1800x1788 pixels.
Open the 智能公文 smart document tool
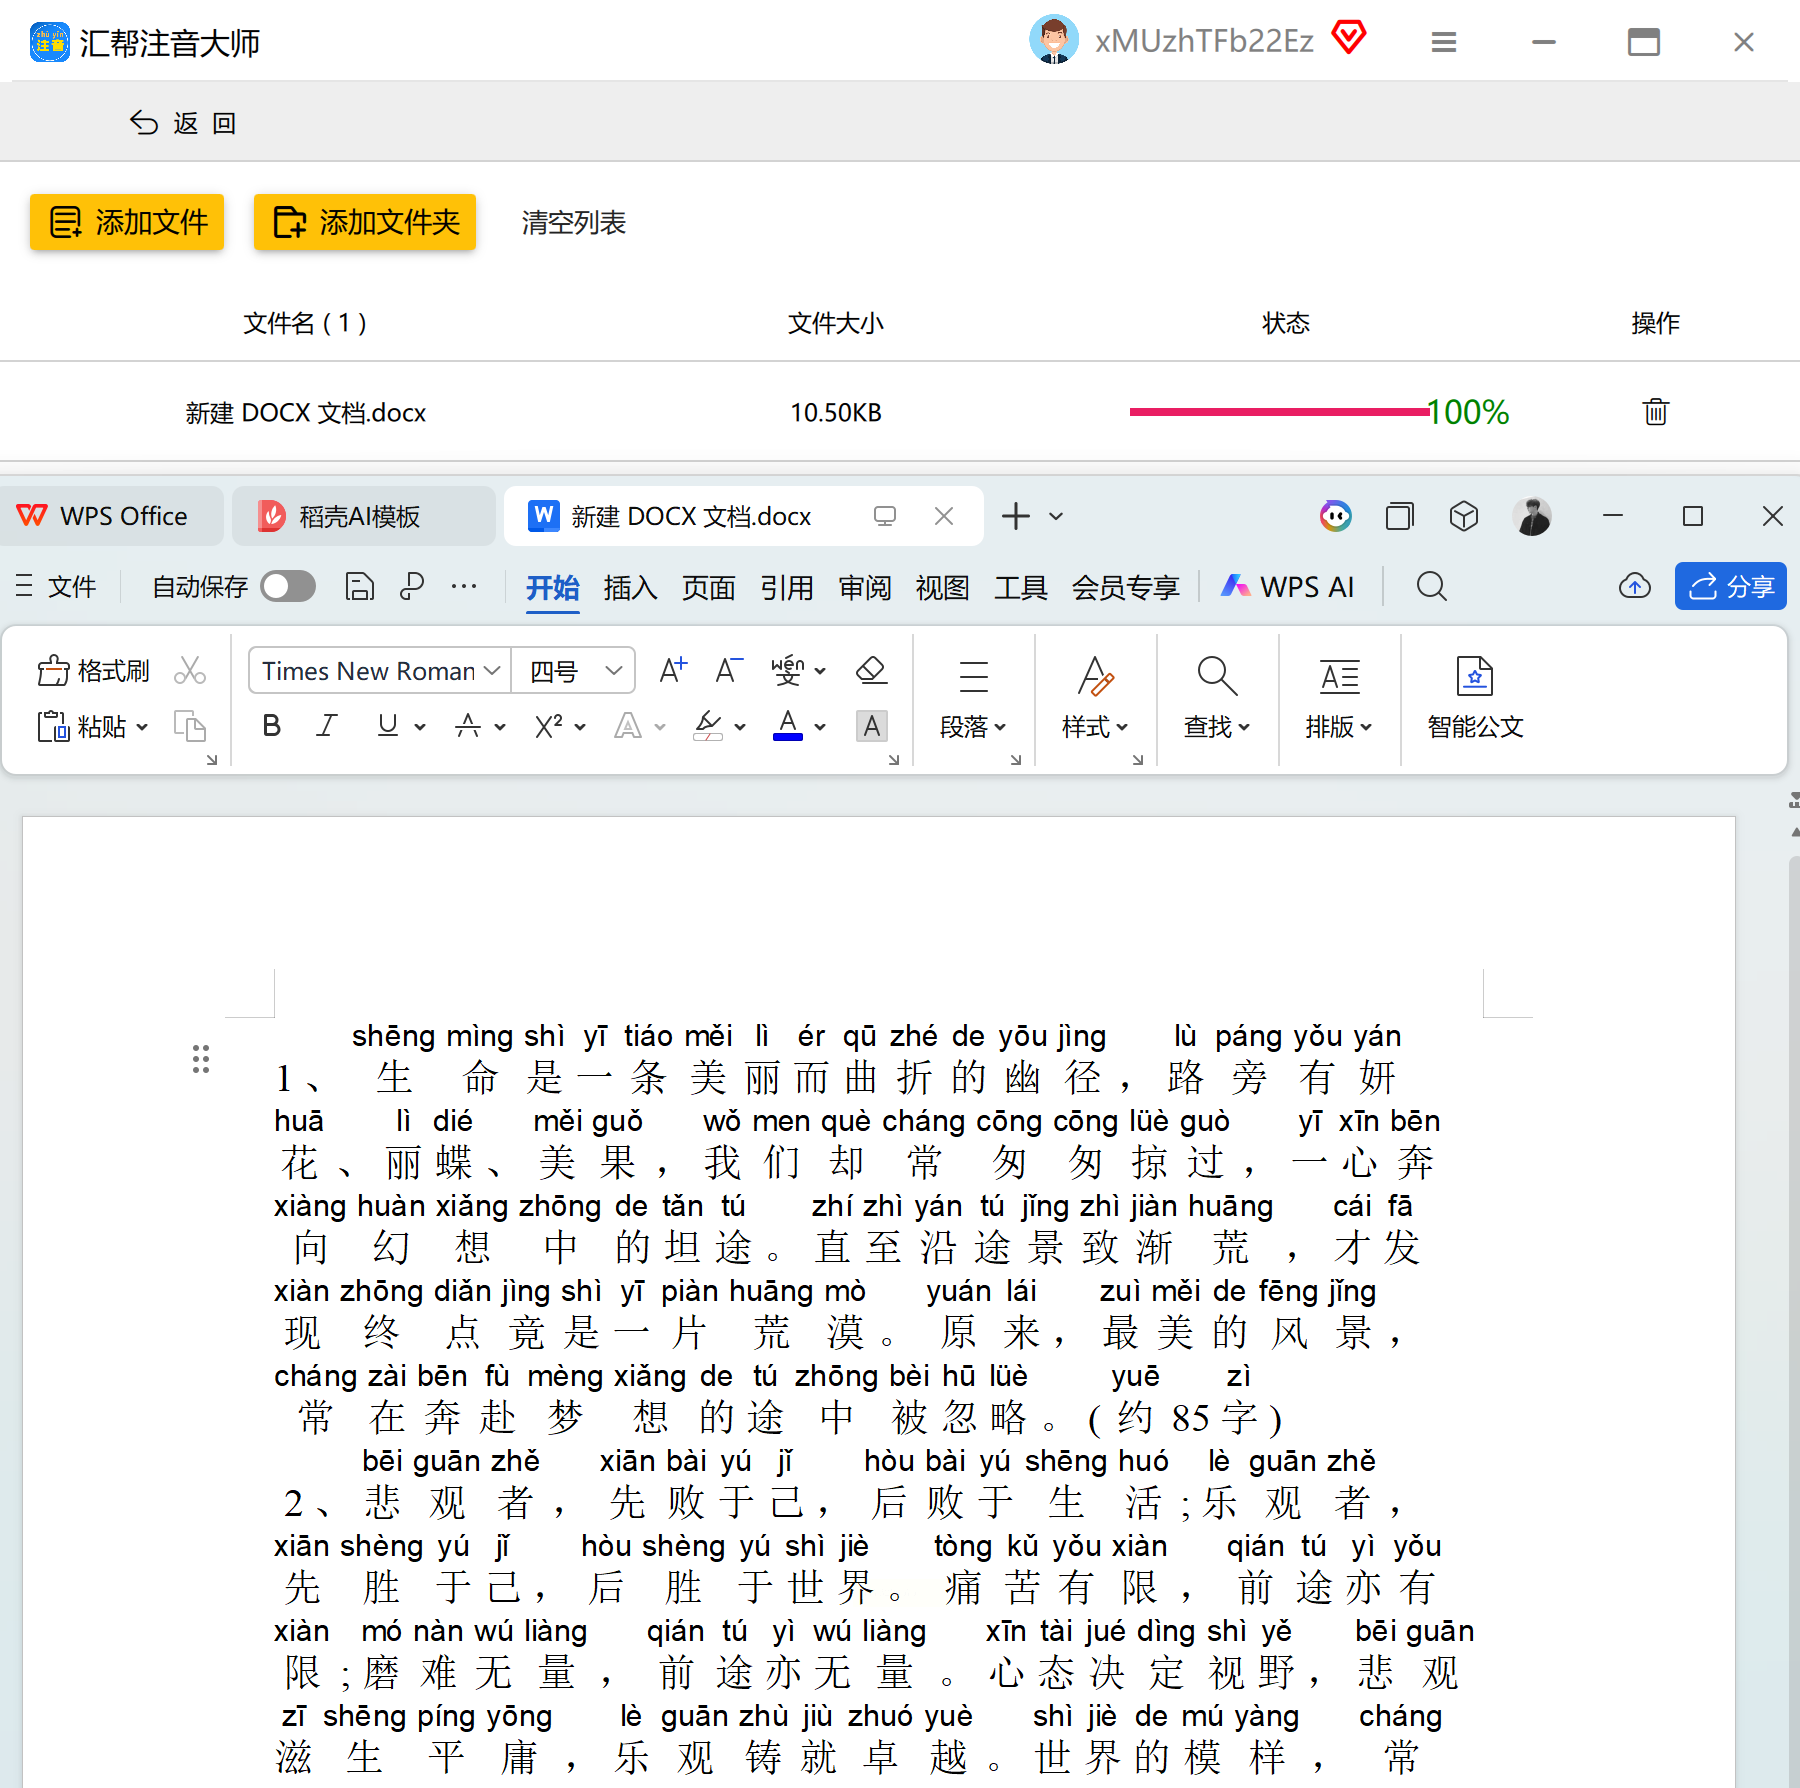(x=1474, y=696)
